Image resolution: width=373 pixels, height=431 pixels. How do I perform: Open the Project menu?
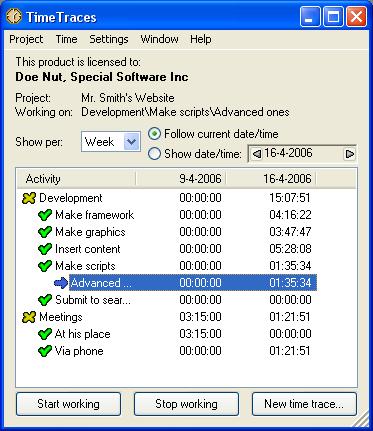point(26,39)
